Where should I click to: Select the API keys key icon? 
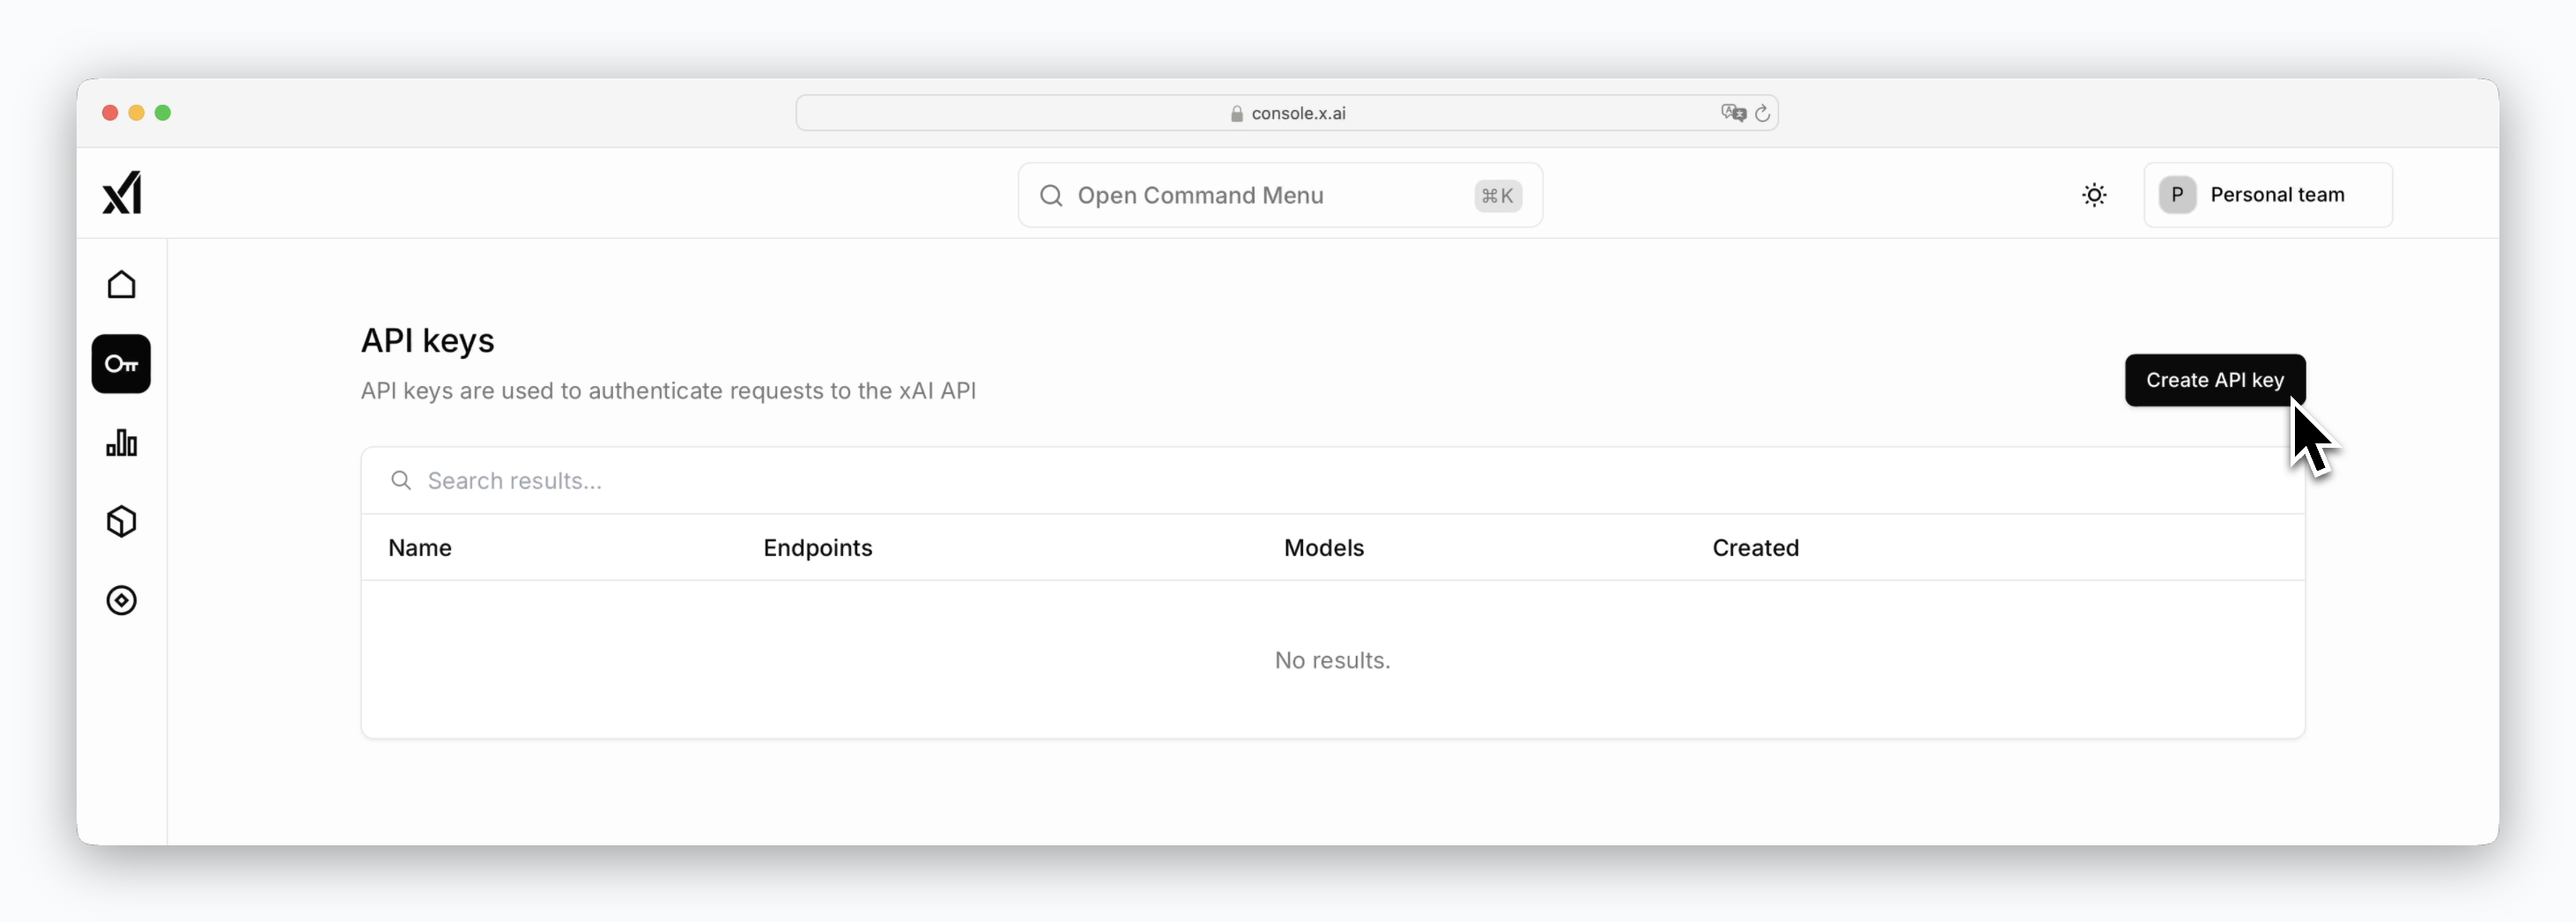(121, 364)
